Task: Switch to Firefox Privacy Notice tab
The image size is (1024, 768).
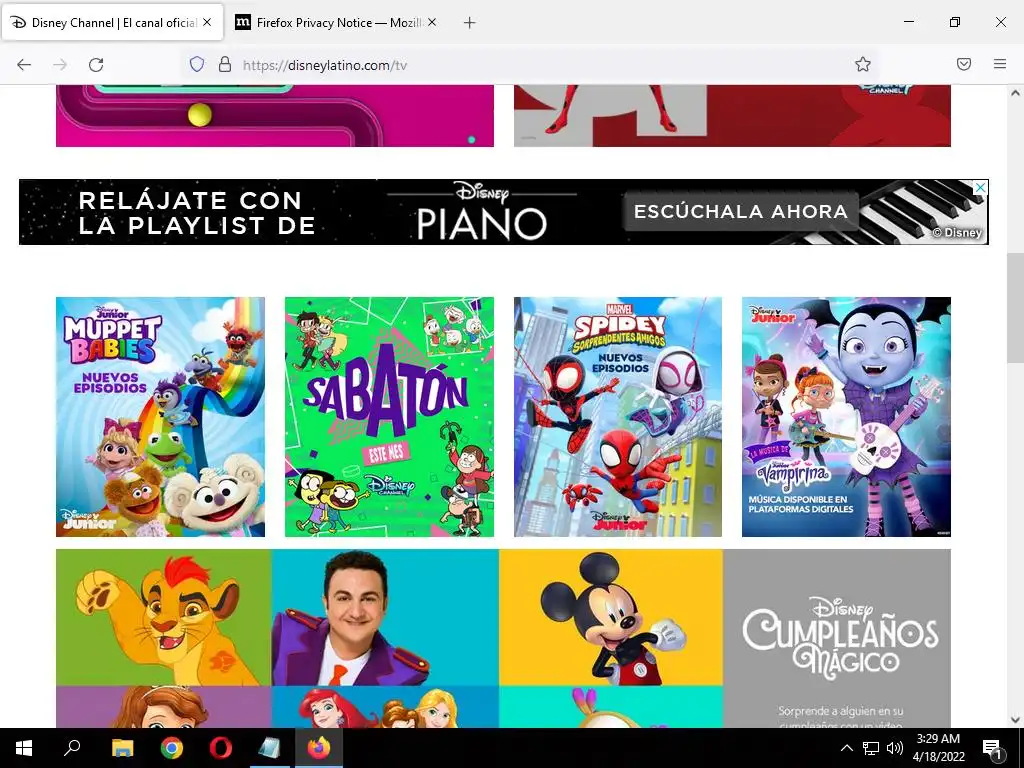Action: coord(336,22)
